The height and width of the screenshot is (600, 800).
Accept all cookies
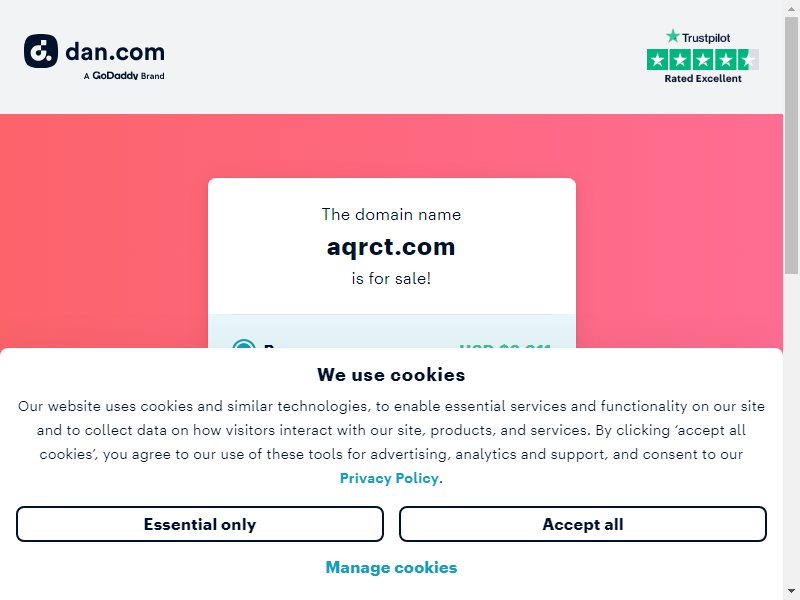point(583,524)
